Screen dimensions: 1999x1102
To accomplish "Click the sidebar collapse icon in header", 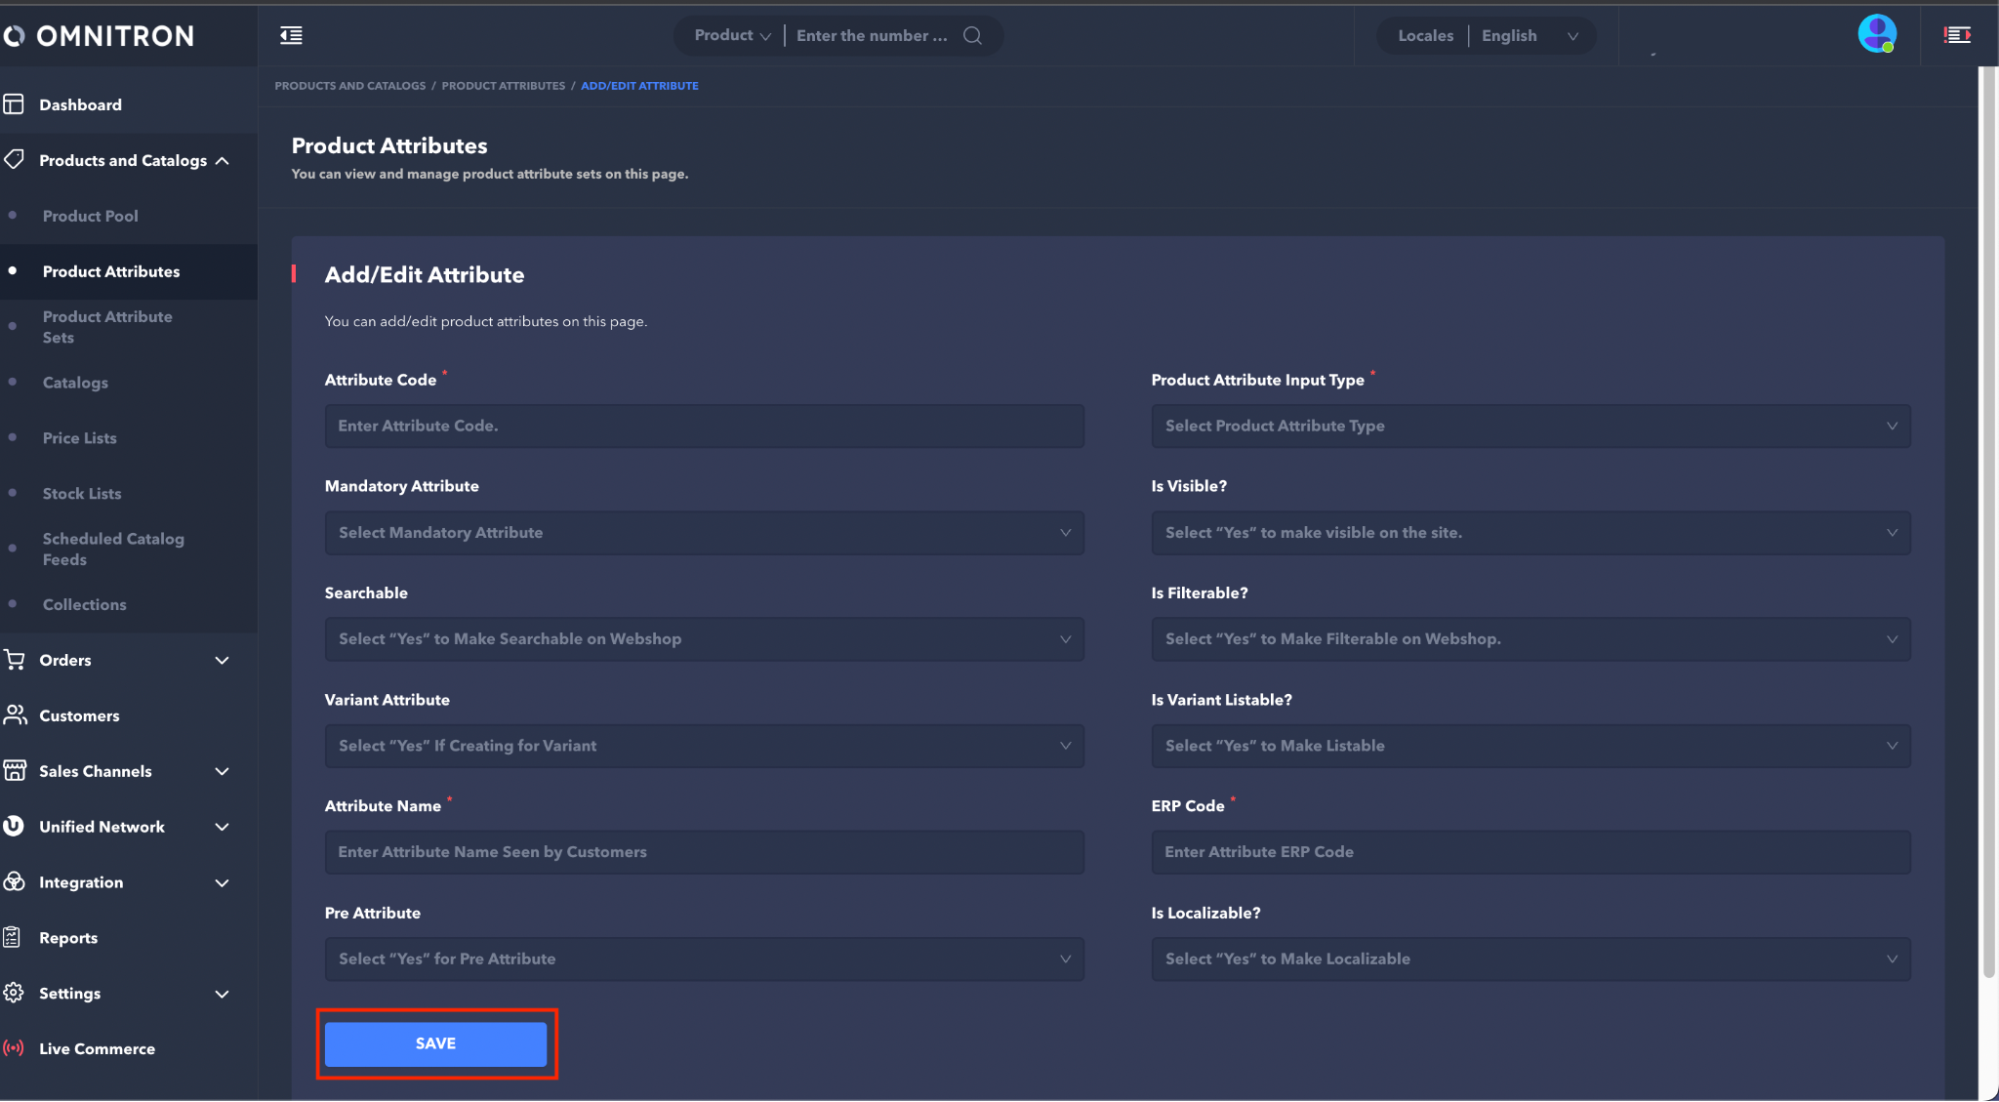I will [291, 36].
